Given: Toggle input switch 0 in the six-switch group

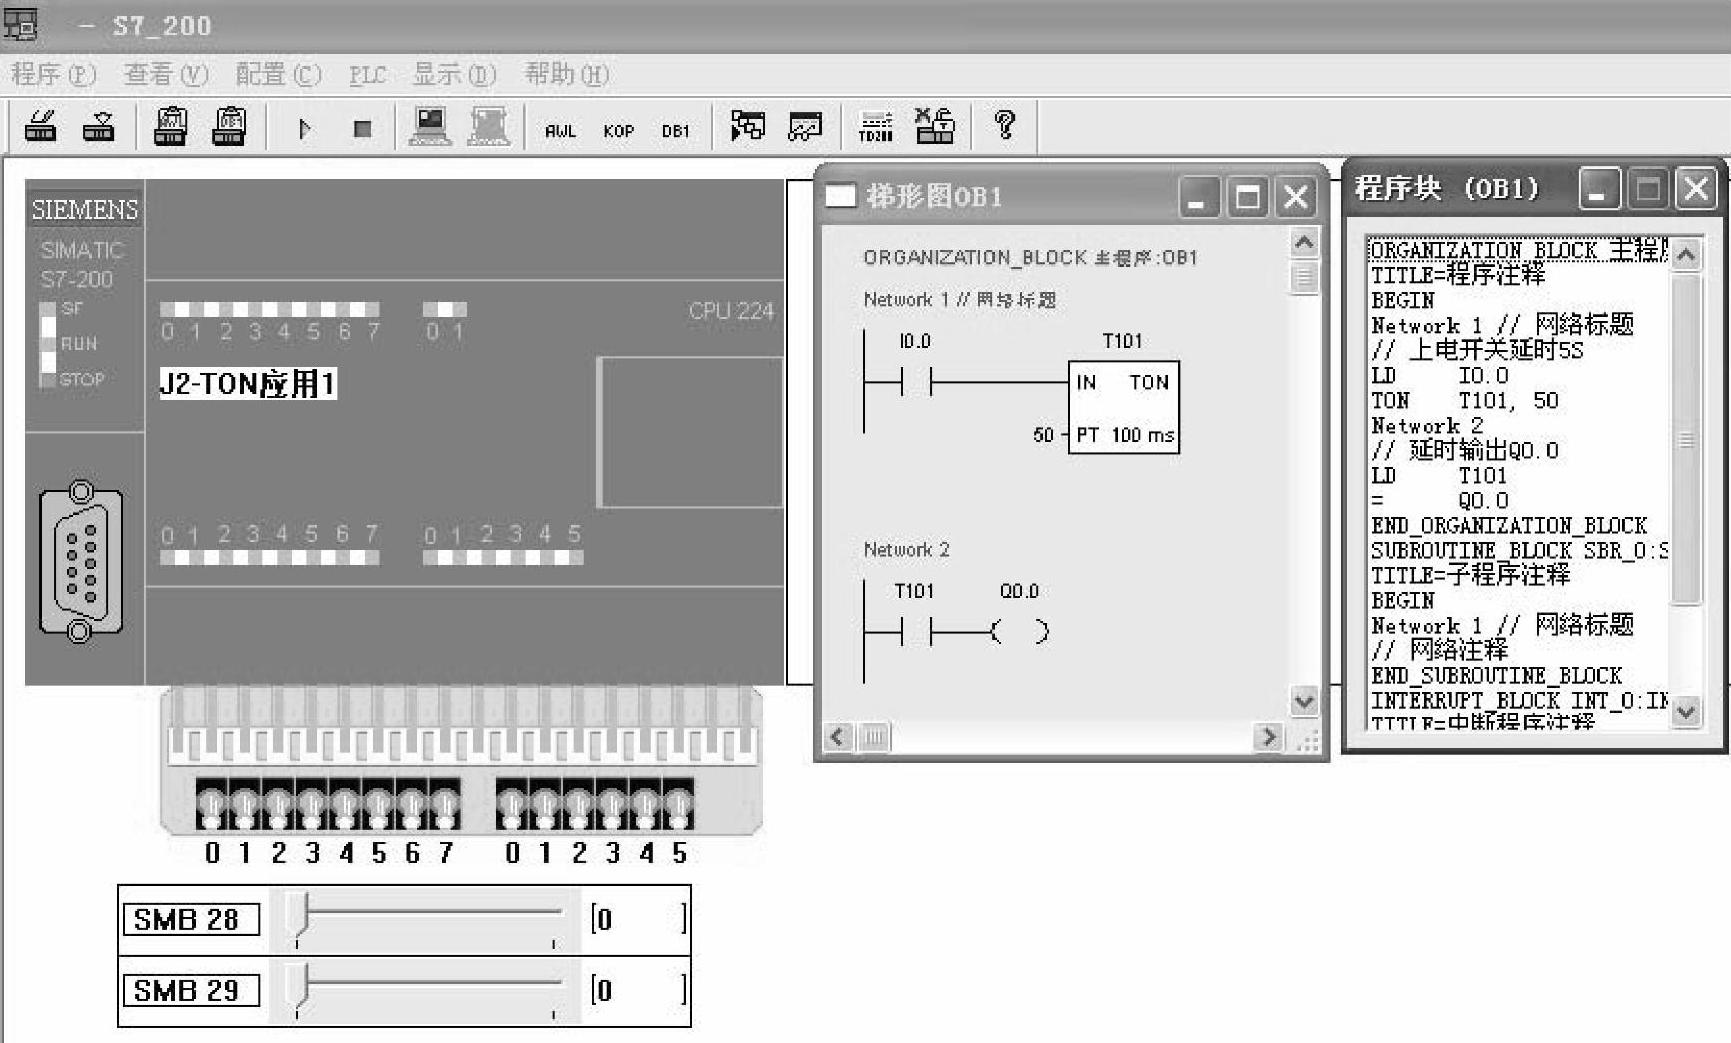Looking at the screenshot, I should 512,804.
